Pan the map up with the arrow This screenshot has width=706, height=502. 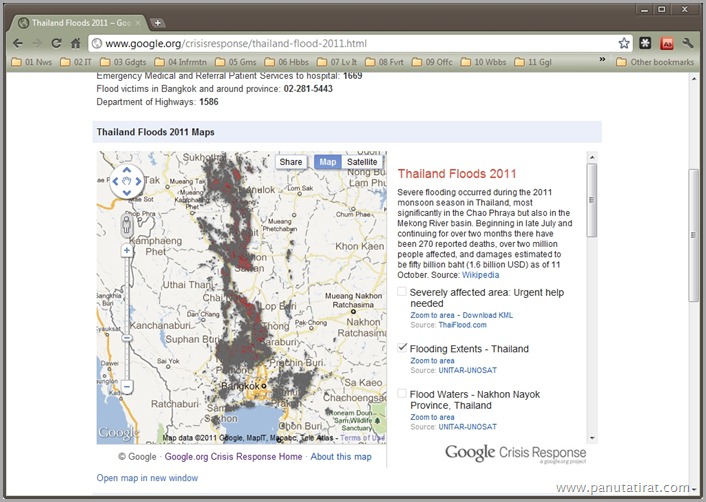tap(127, 170)
